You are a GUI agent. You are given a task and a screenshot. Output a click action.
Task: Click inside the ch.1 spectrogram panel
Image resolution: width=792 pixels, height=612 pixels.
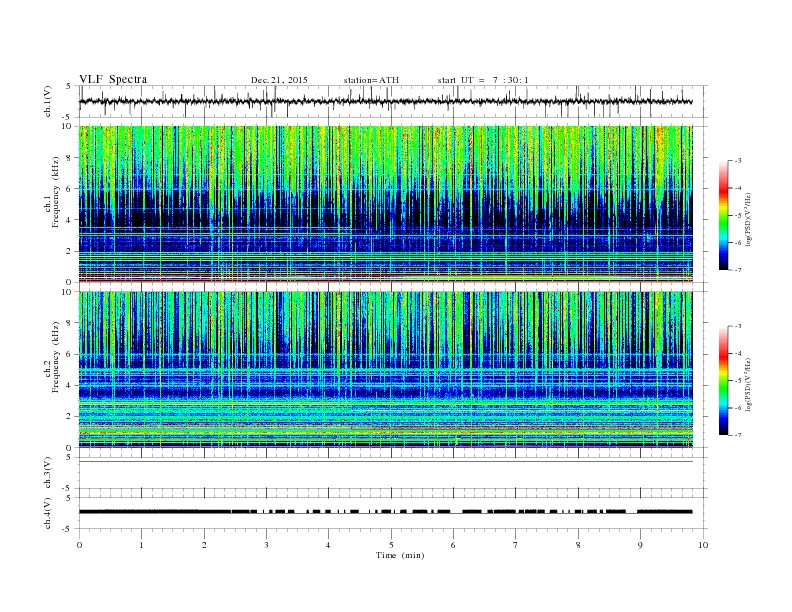[x=385, y=204]
